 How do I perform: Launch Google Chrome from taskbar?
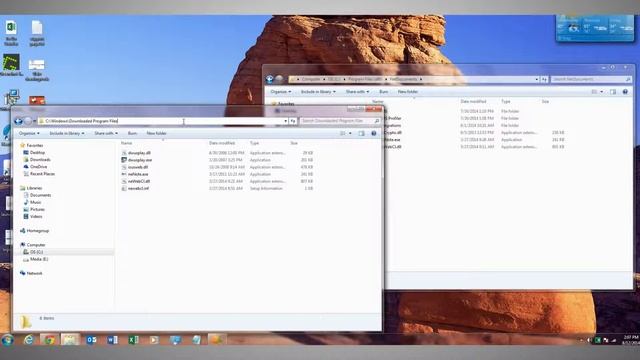point(49,340)
